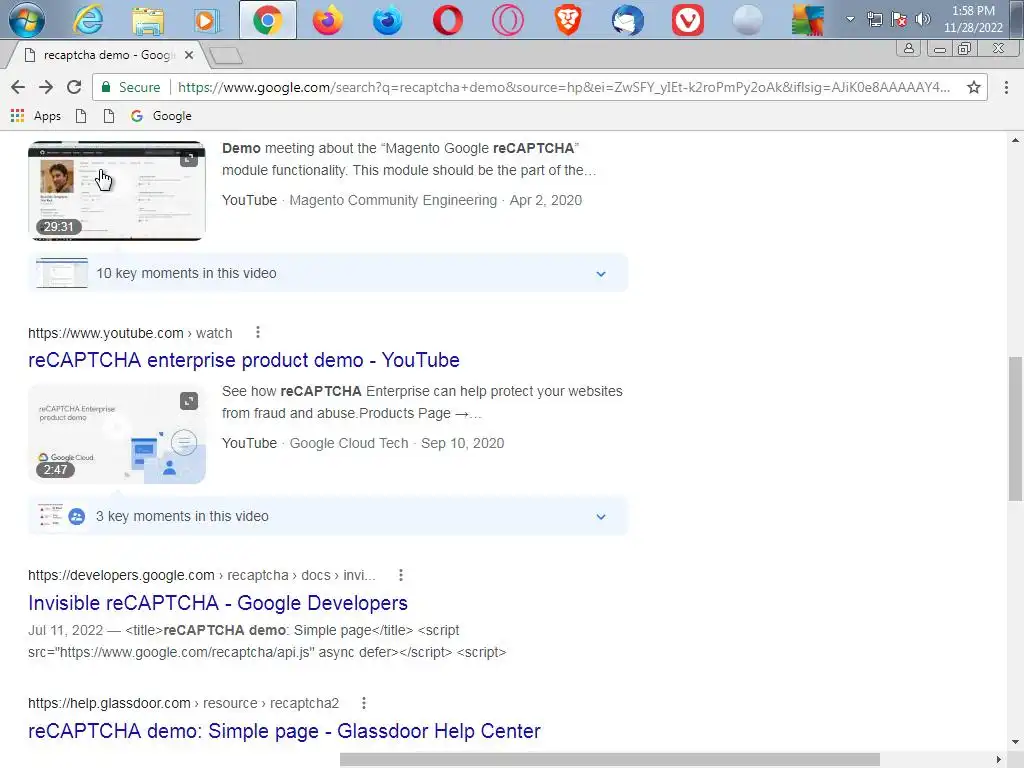The width and height of the screenshot is (1024, 768).
Task: Open network status tray icon
Action: 874,19
